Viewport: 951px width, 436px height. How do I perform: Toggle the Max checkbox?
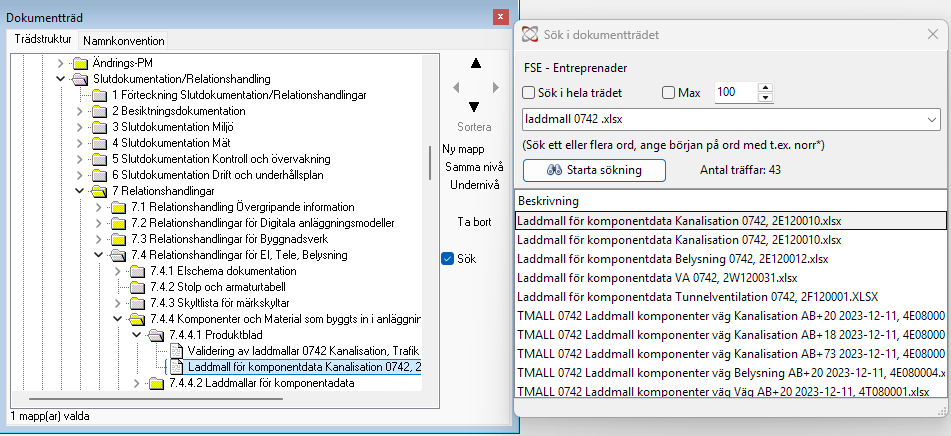(x=668, y=93)
